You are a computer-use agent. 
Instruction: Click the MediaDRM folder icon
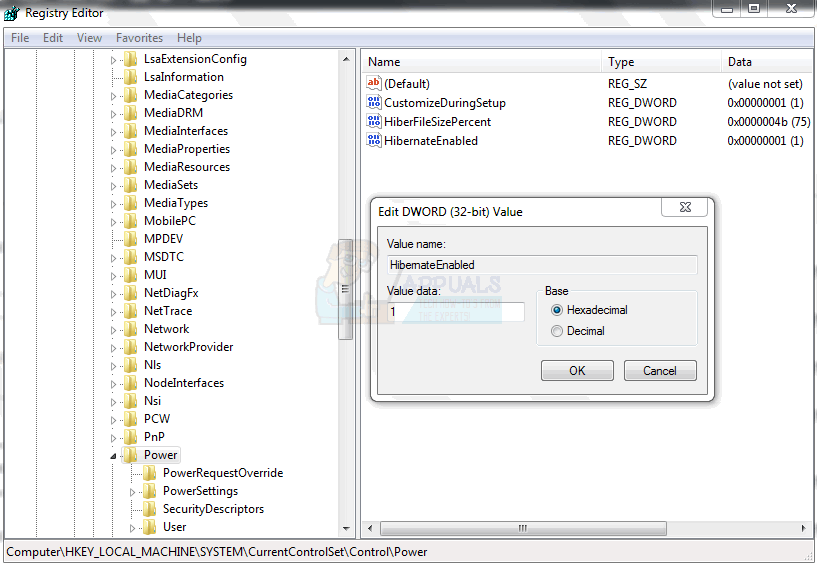coord(130,113)
